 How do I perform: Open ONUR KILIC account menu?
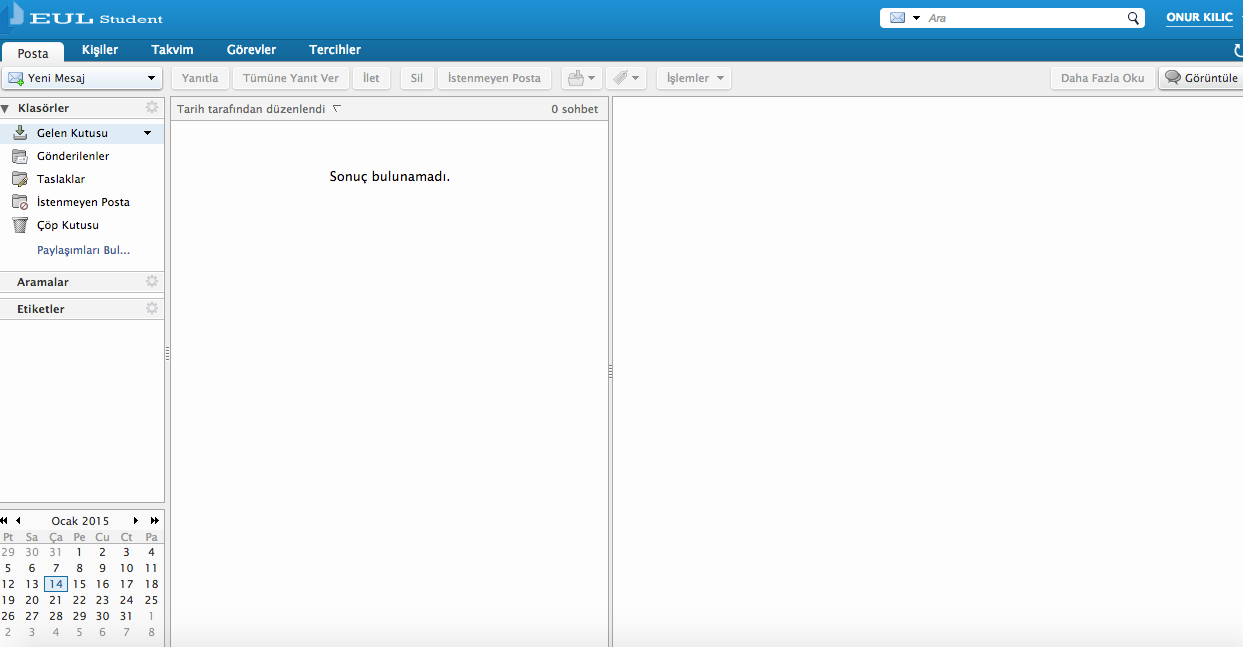click(x=1200, y=18)
